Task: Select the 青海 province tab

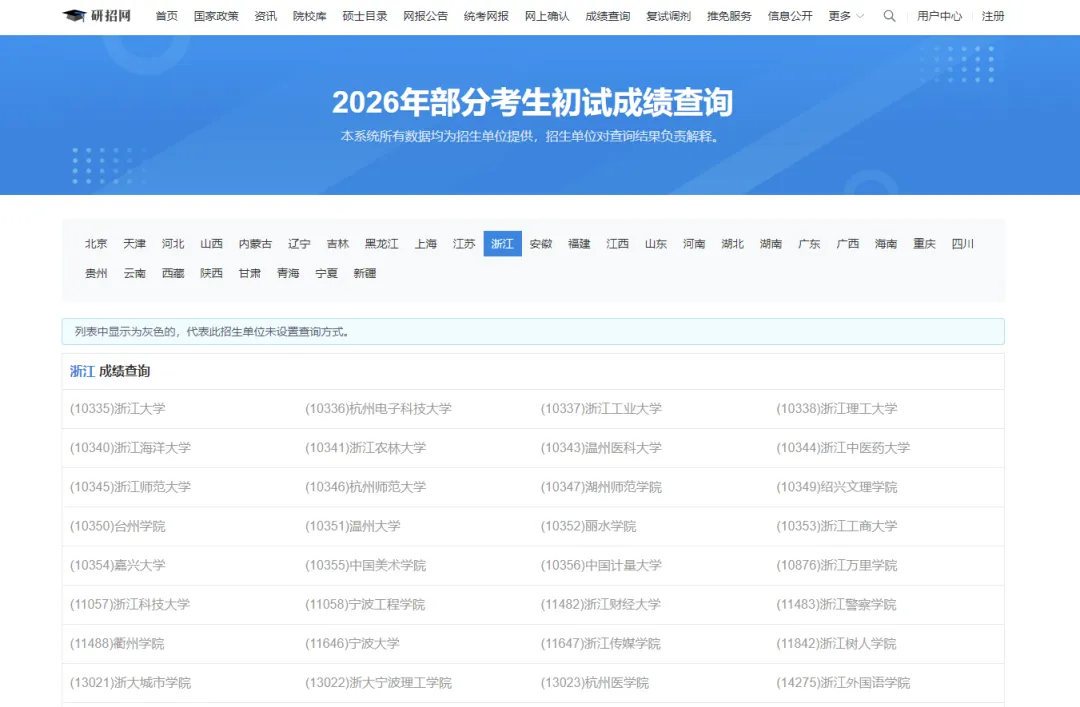Action: click(288, 274)
